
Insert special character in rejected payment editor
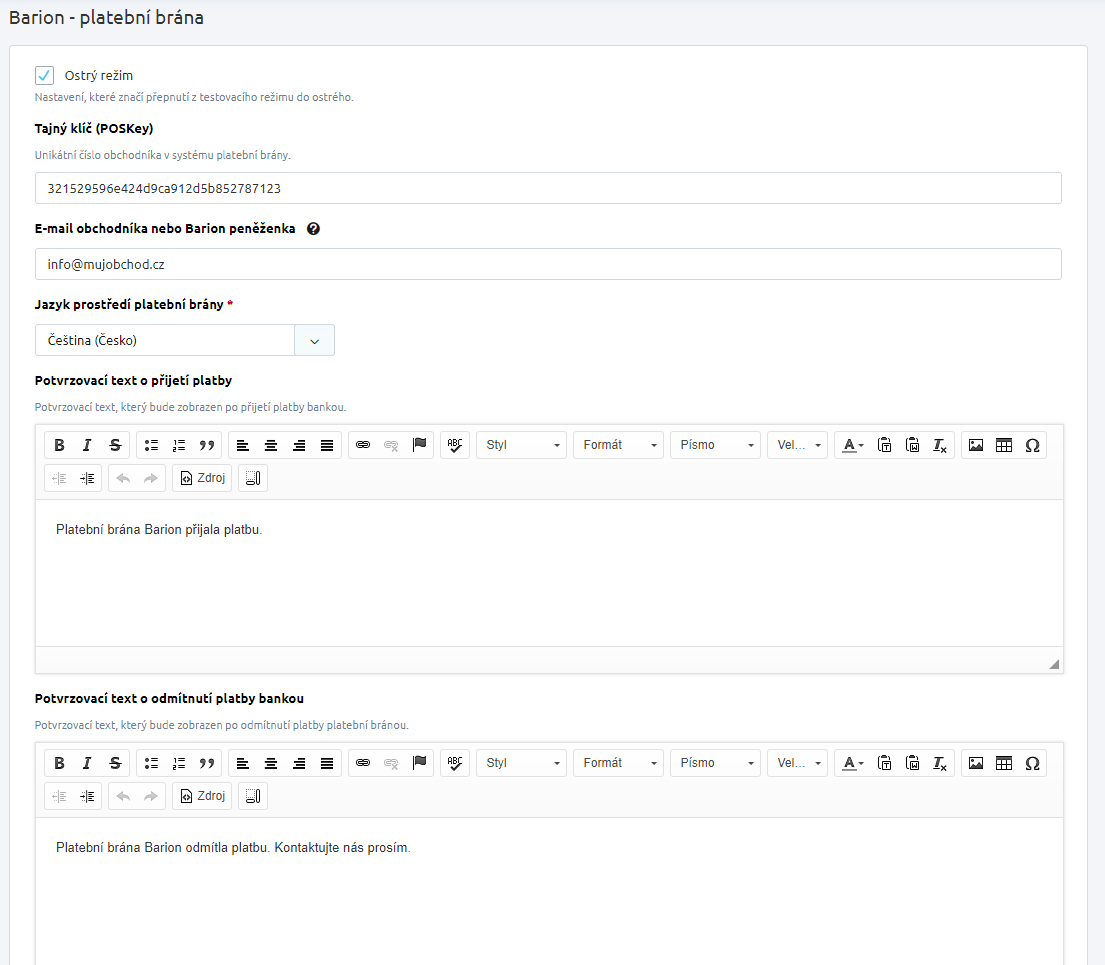pos(1032,763)
